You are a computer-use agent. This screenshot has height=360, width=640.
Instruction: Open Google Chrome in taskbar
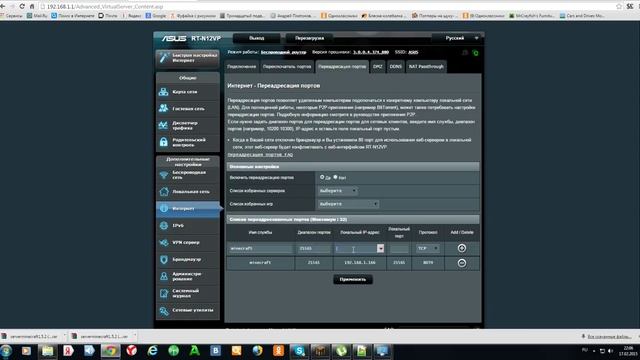tap(110, 351)
